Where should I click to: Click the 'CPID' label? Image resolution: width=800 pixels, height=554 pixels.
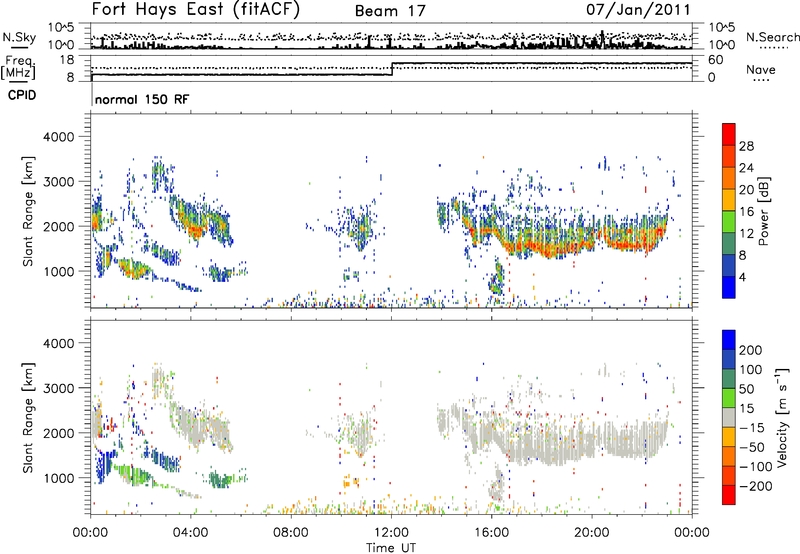(x=22, y=95)
